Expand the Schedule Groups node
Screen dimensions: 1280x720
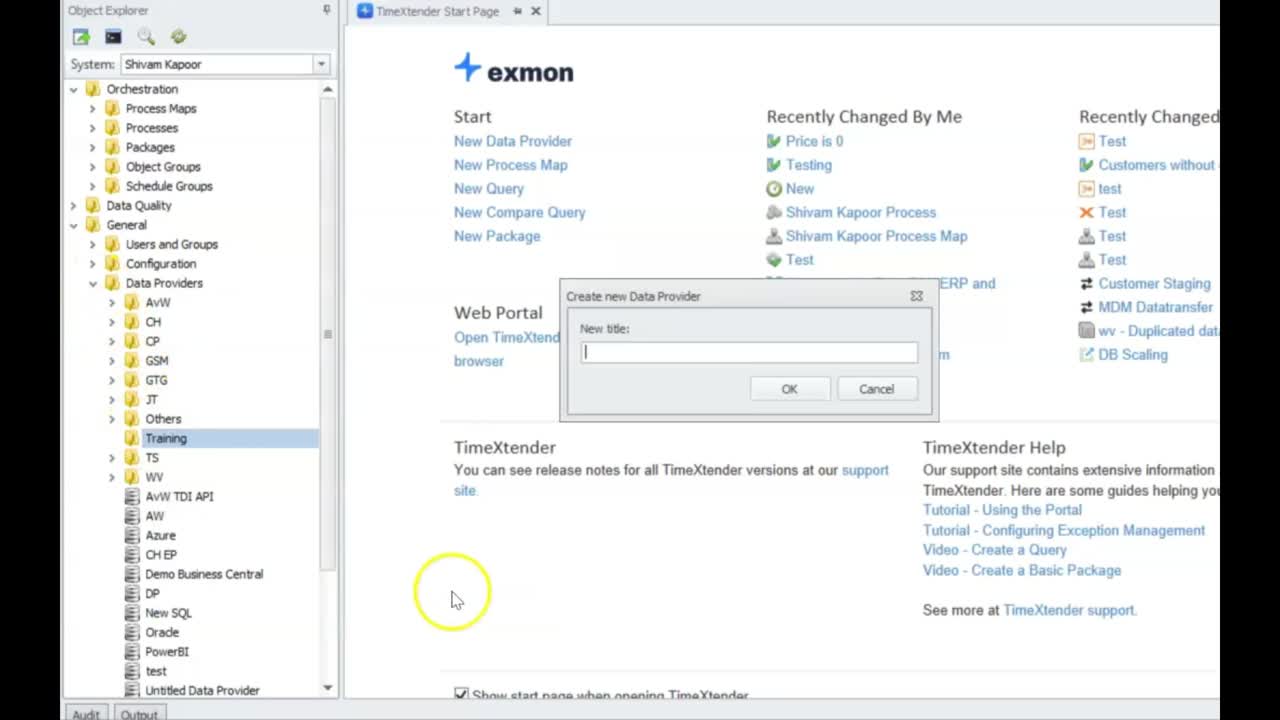click(92, 187)
